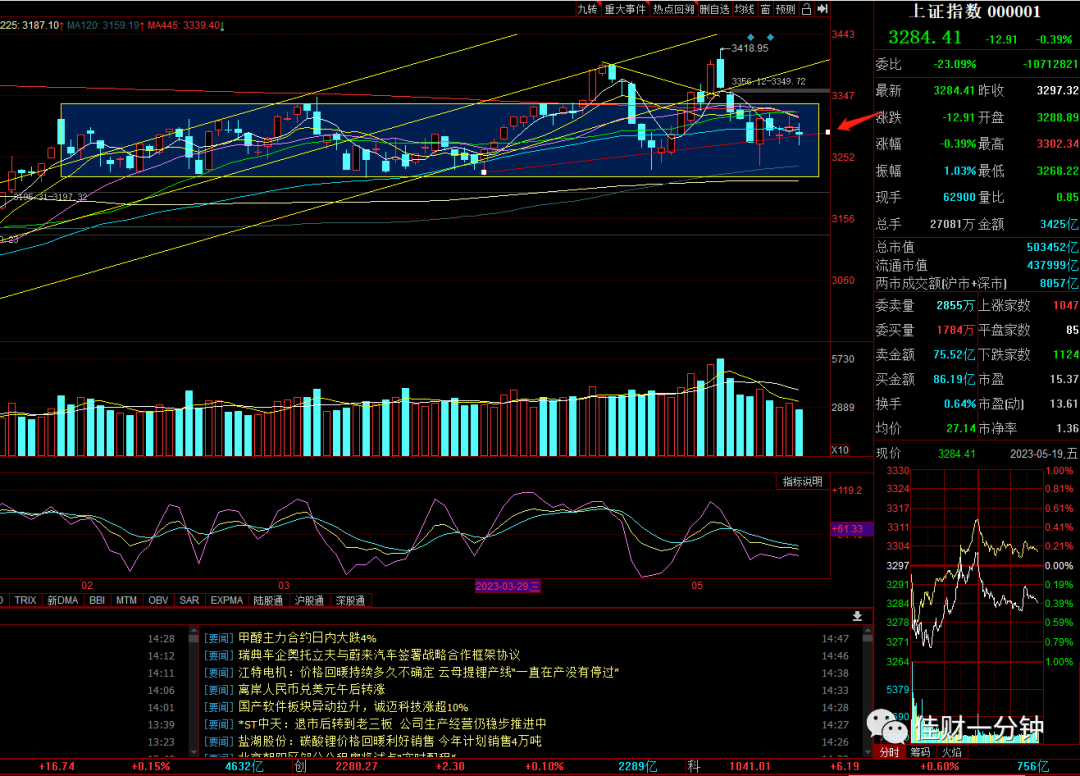Open the 九转 indicator button
The height and width of the screenshot is (776, 1080).
tap(587, 9)
